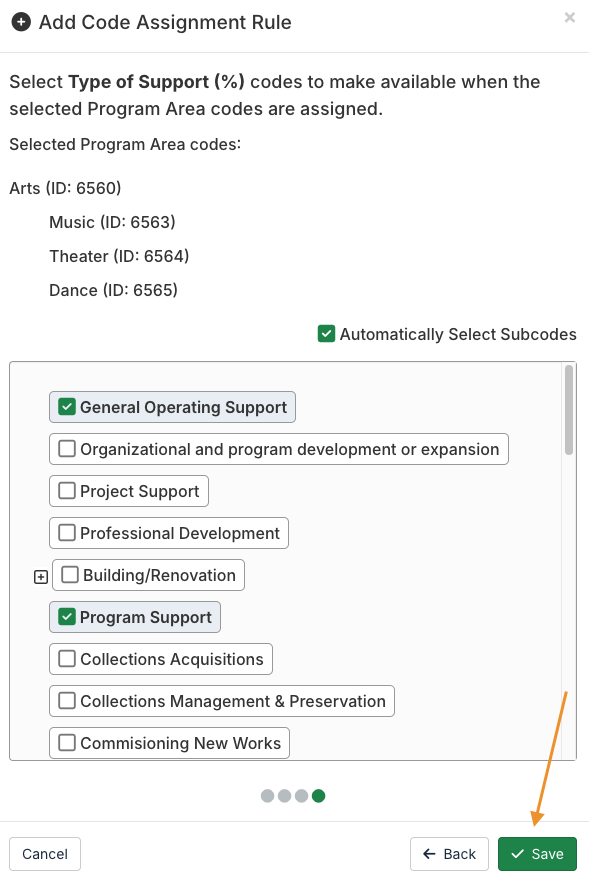Select Commisioning New Works checkbox

coord(67,742)
